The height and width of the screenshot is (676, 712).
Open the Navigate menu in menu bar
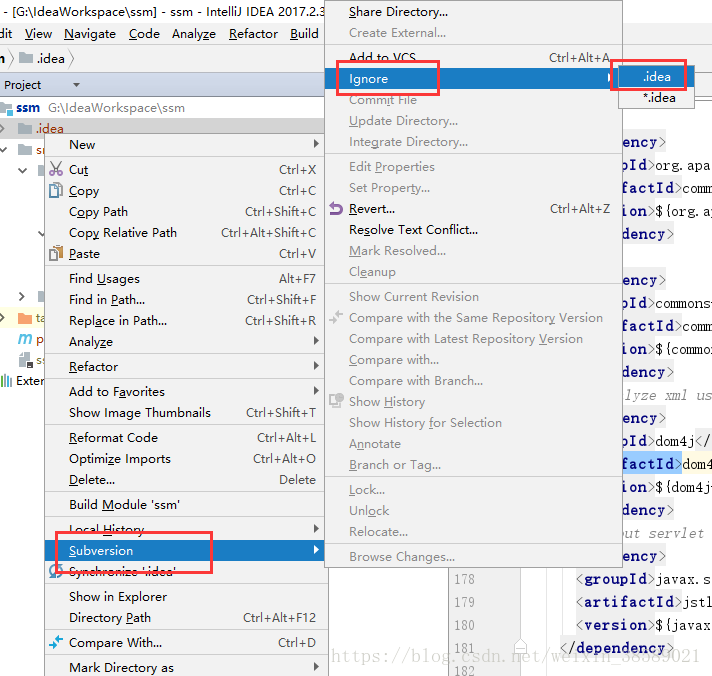click(x=90, y=34)
